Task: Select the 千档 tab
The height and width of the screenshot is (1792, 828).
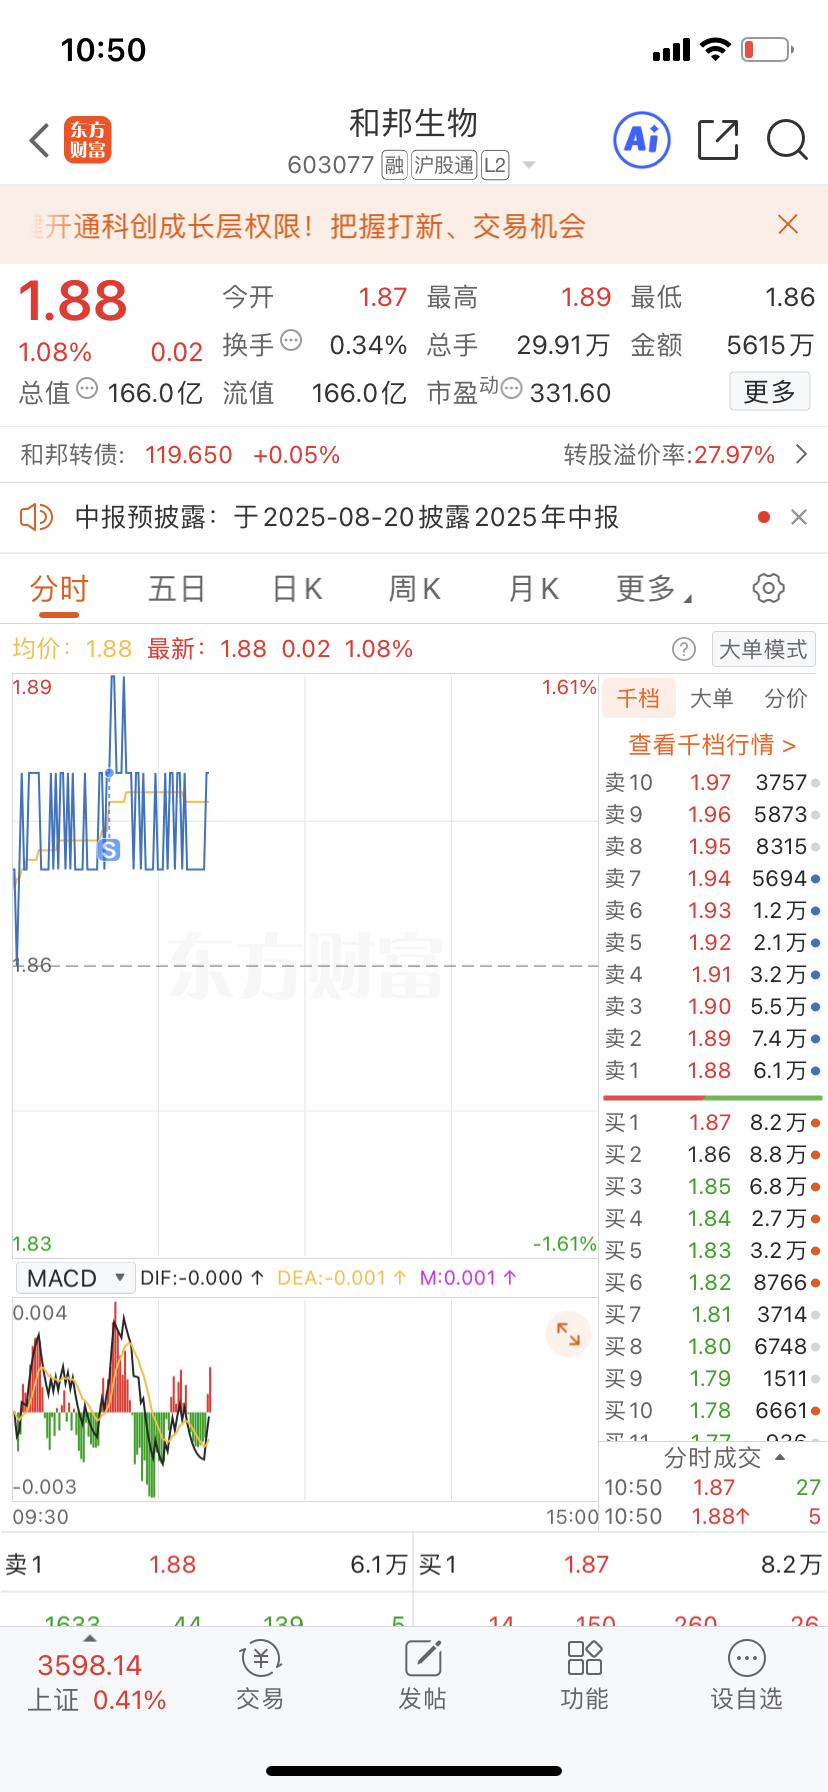Action: (638, 698)
